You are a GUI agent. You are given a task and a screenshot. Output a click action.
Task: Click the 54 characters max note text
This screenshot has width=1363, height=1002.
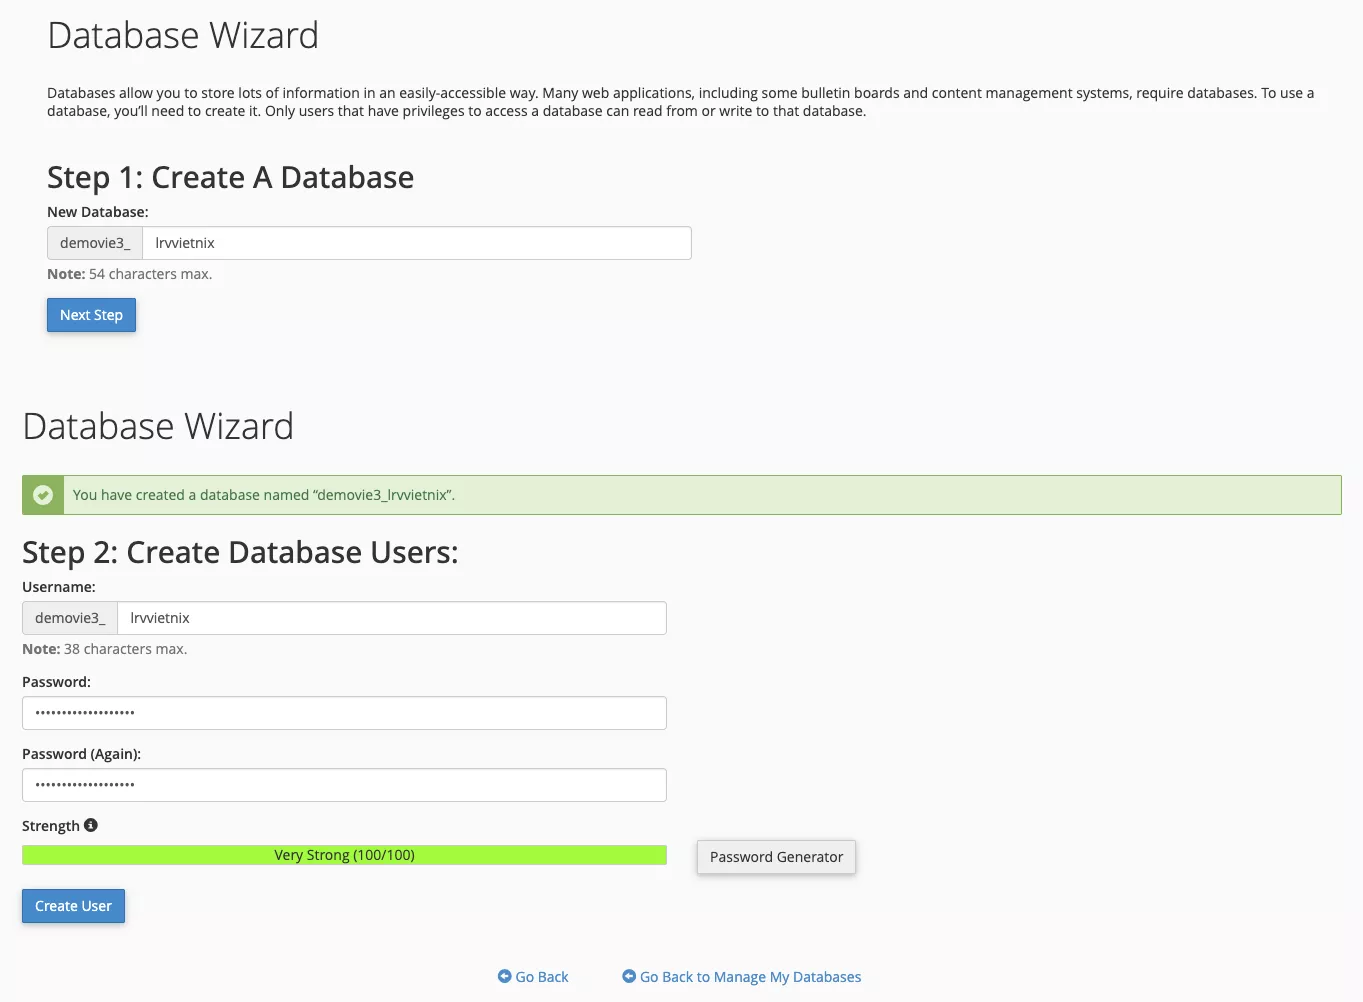(129, 273)
